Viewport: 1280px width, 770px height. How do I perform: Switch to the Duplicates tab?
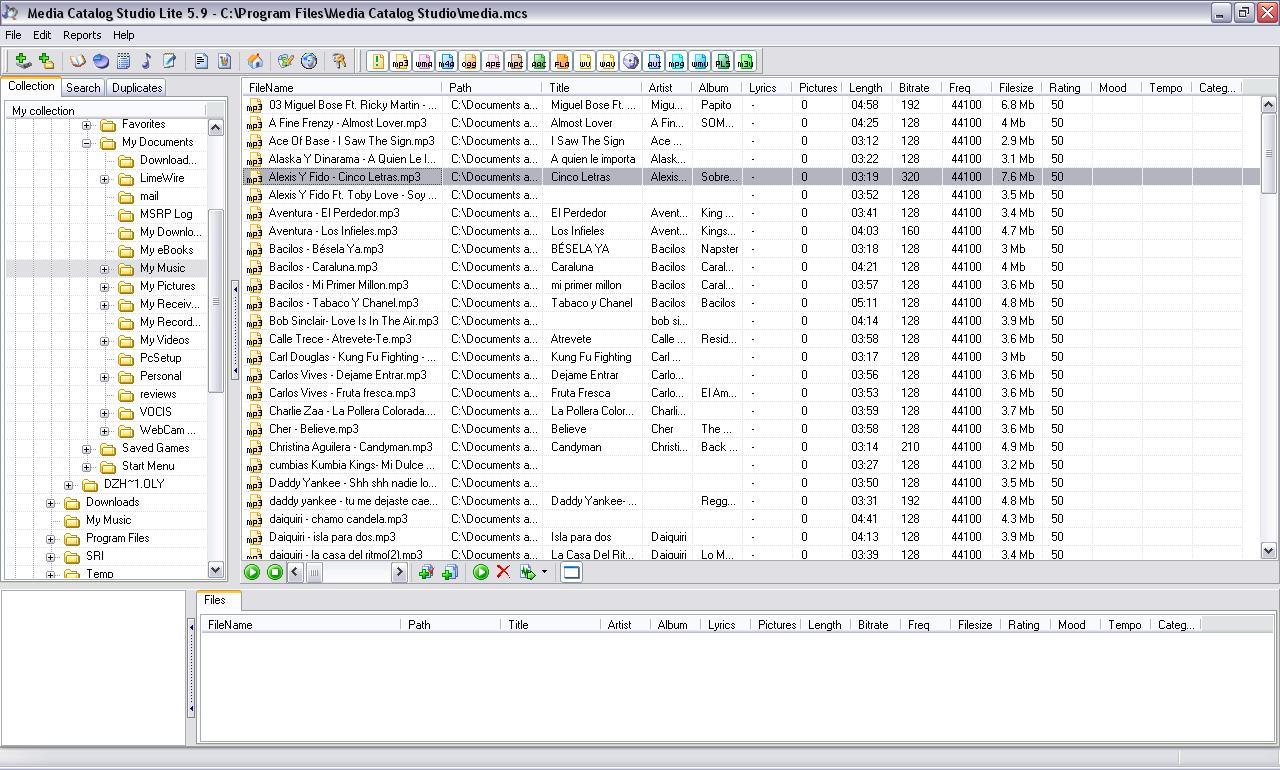click(x=137, y=88)
